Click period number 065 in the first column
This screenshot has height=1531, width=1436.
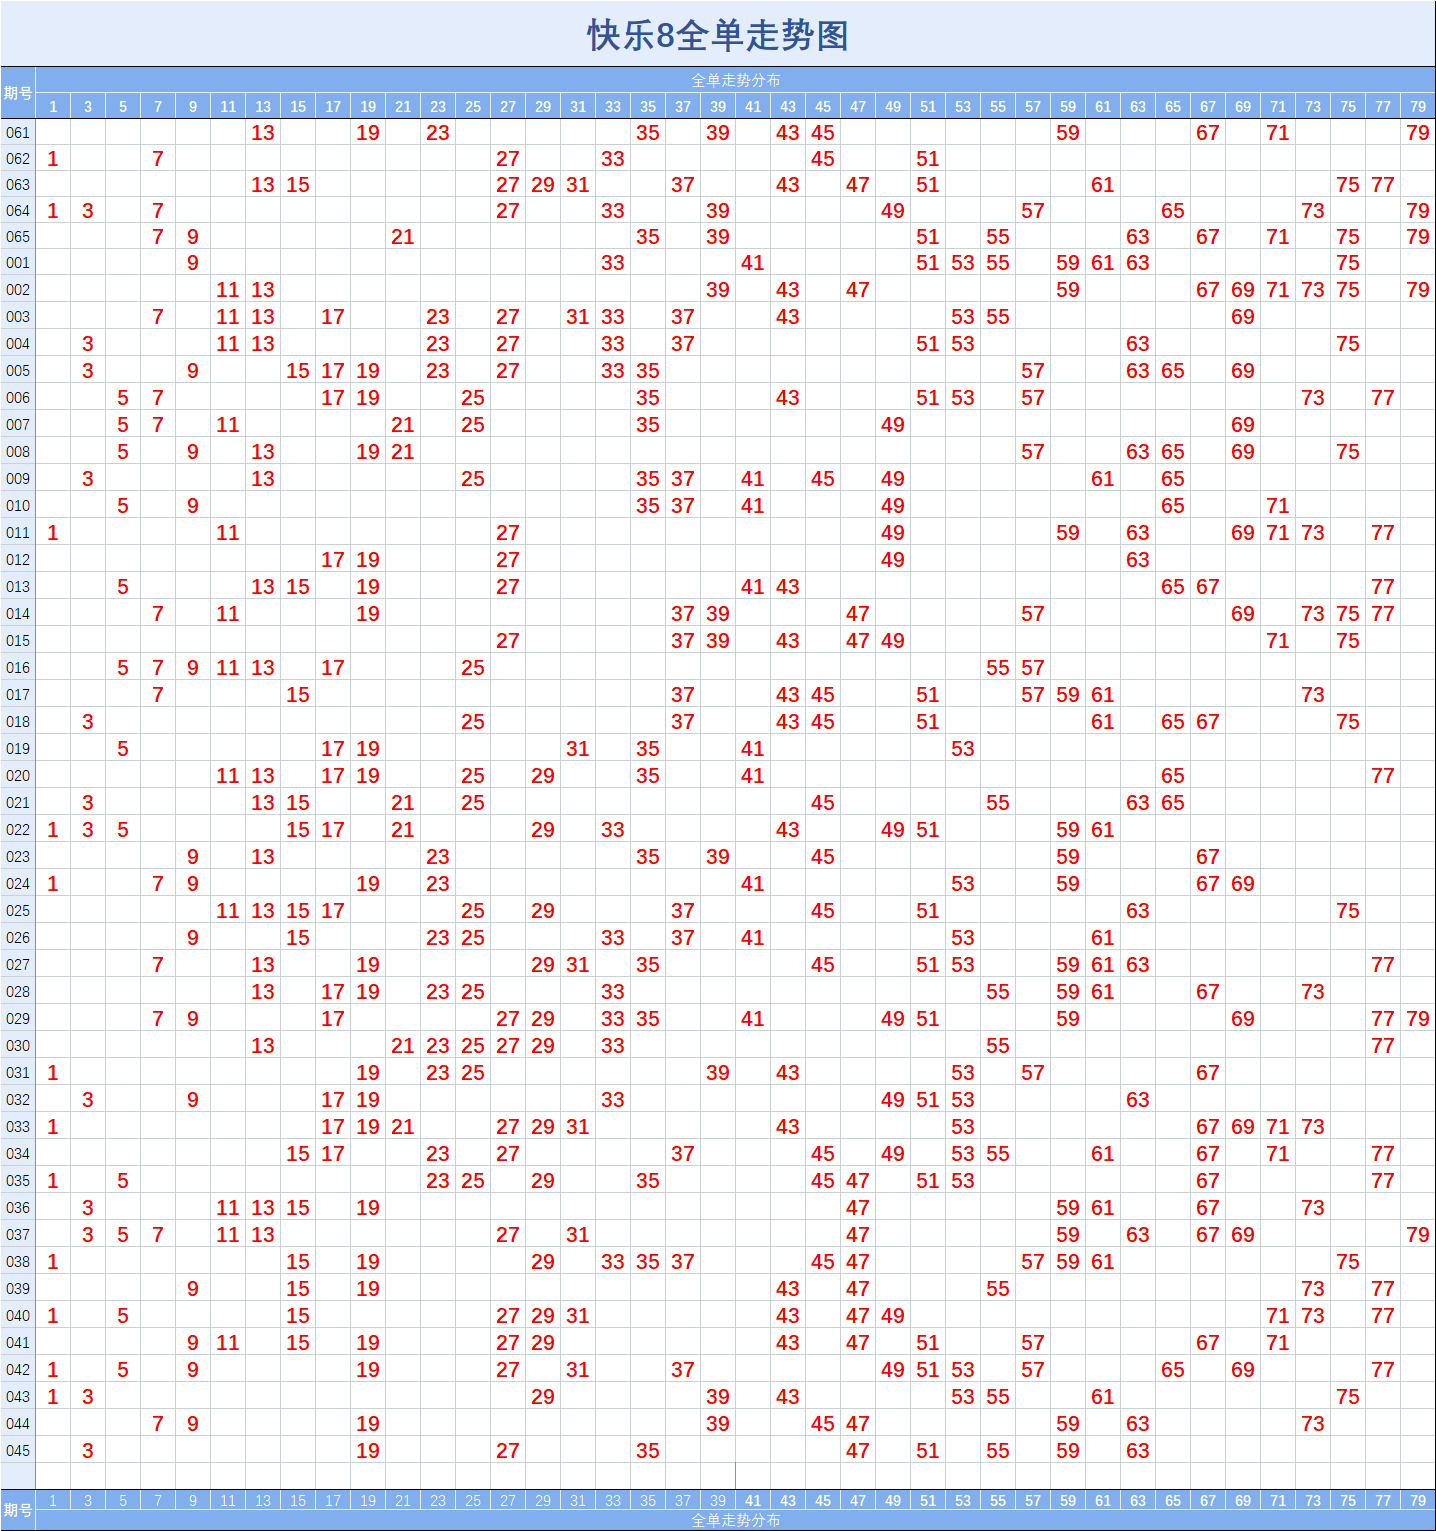(18, 237)
